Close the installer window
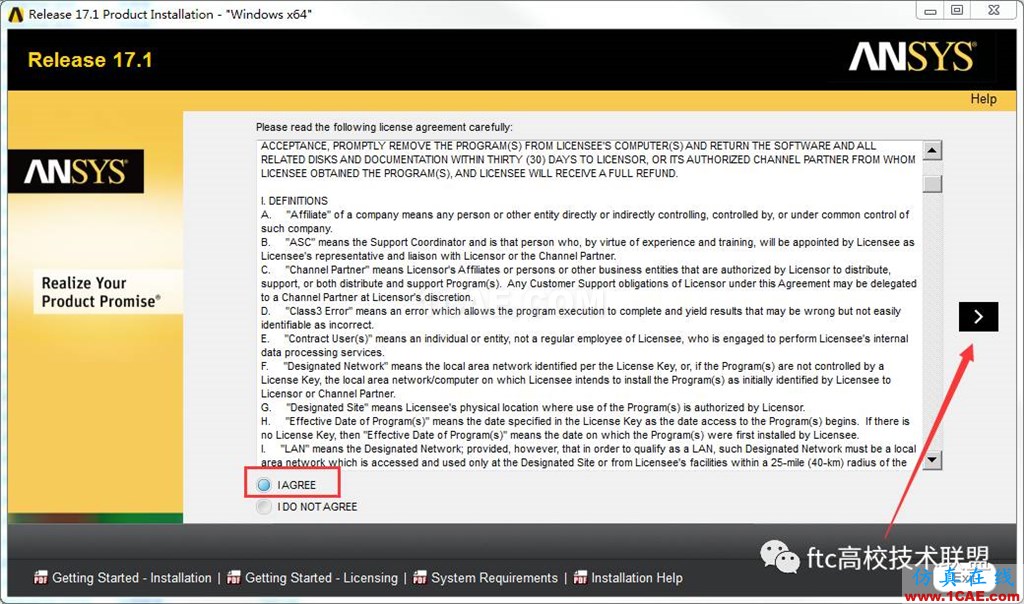Screen dimensions: 1024x604 click(x=994, y=10)
